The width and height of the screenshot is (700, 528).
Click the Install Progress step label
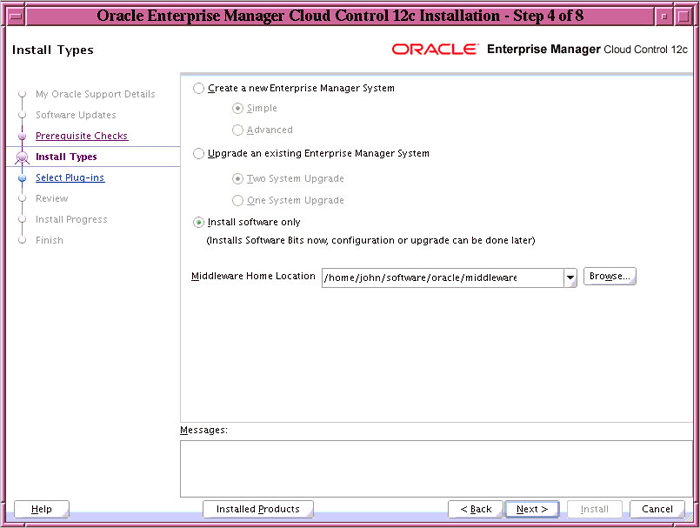click(71, 220)
